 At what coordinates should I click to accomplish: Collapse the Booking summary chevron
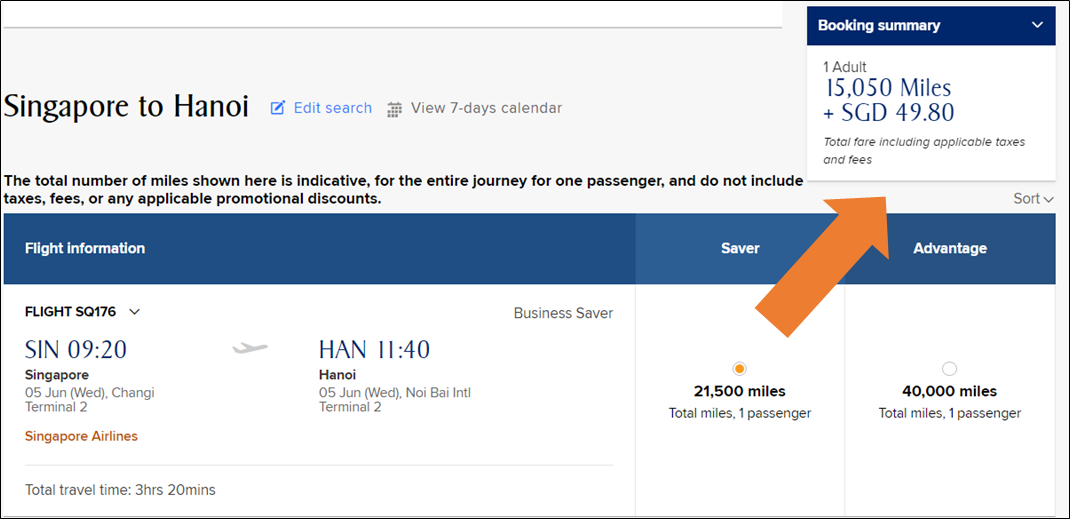1037,26
